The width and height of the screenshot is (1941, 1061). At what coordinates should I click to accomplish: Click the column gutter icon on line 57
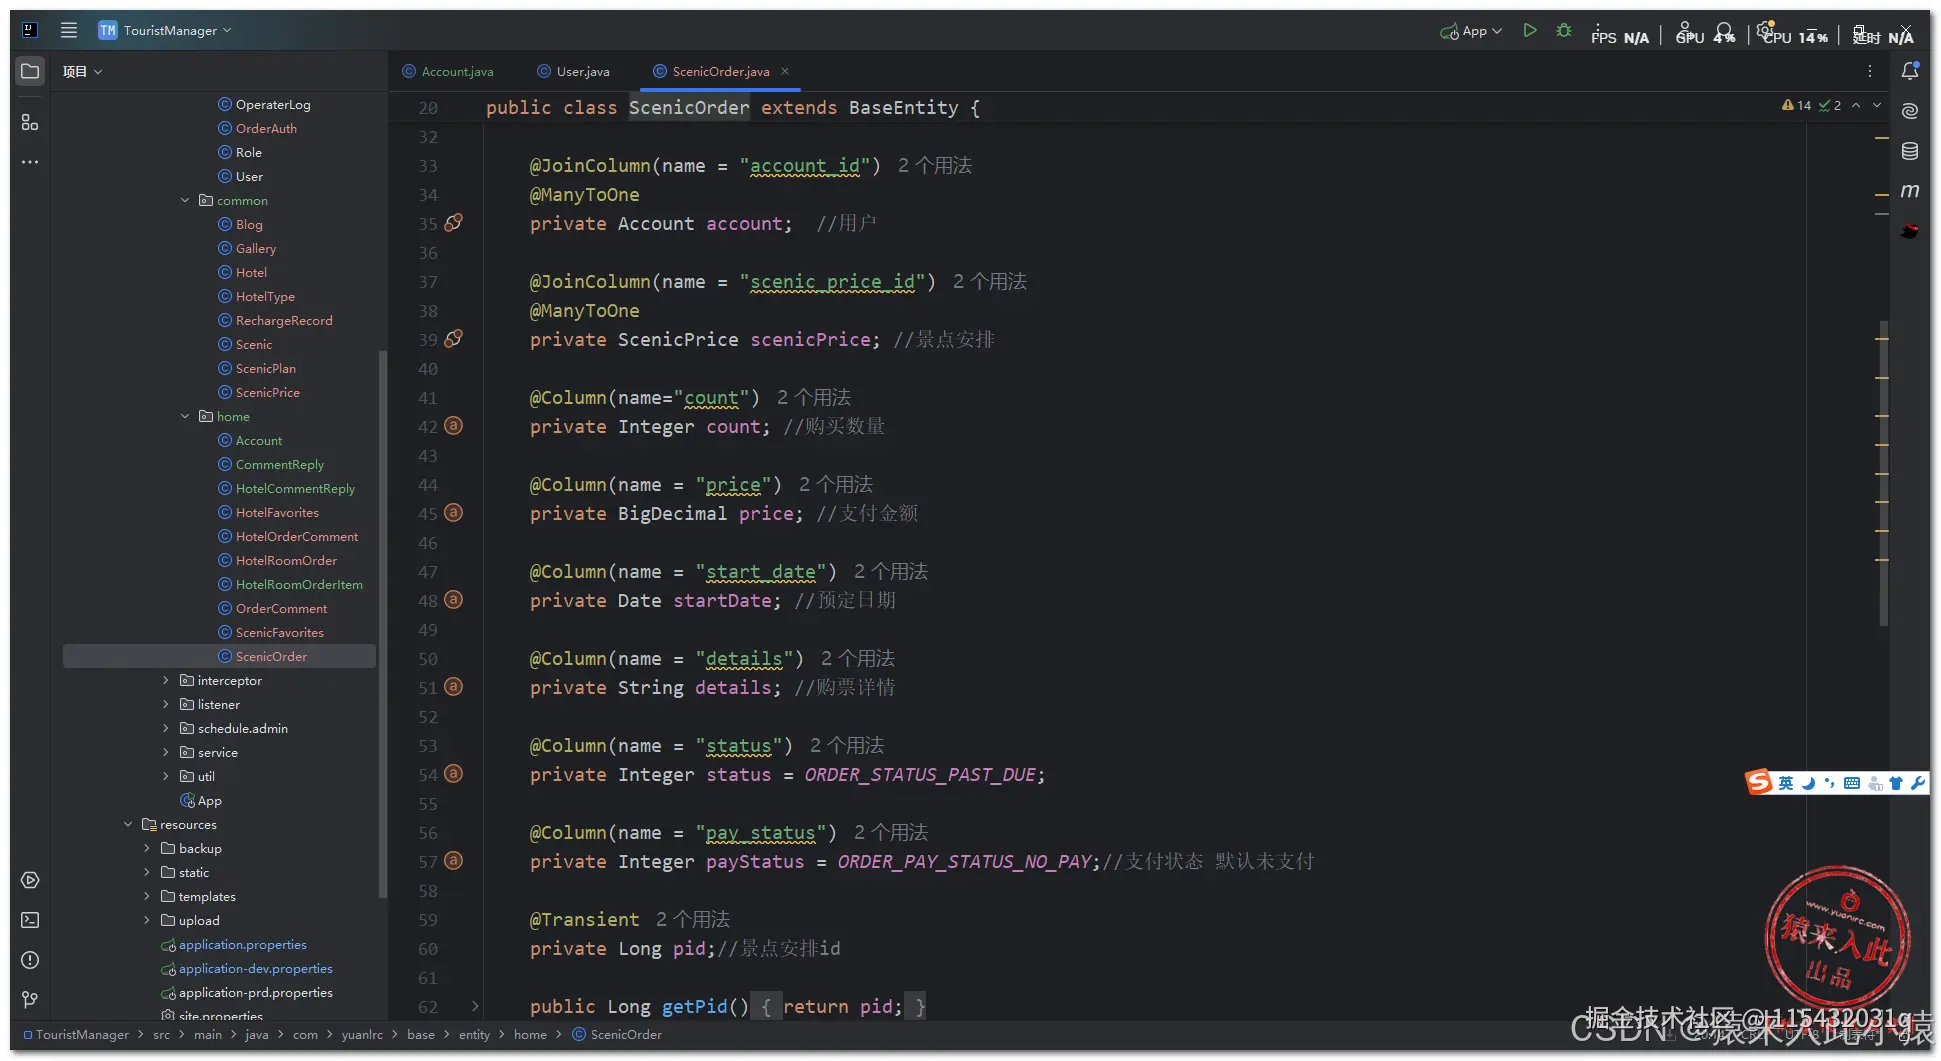coord(453,861)
